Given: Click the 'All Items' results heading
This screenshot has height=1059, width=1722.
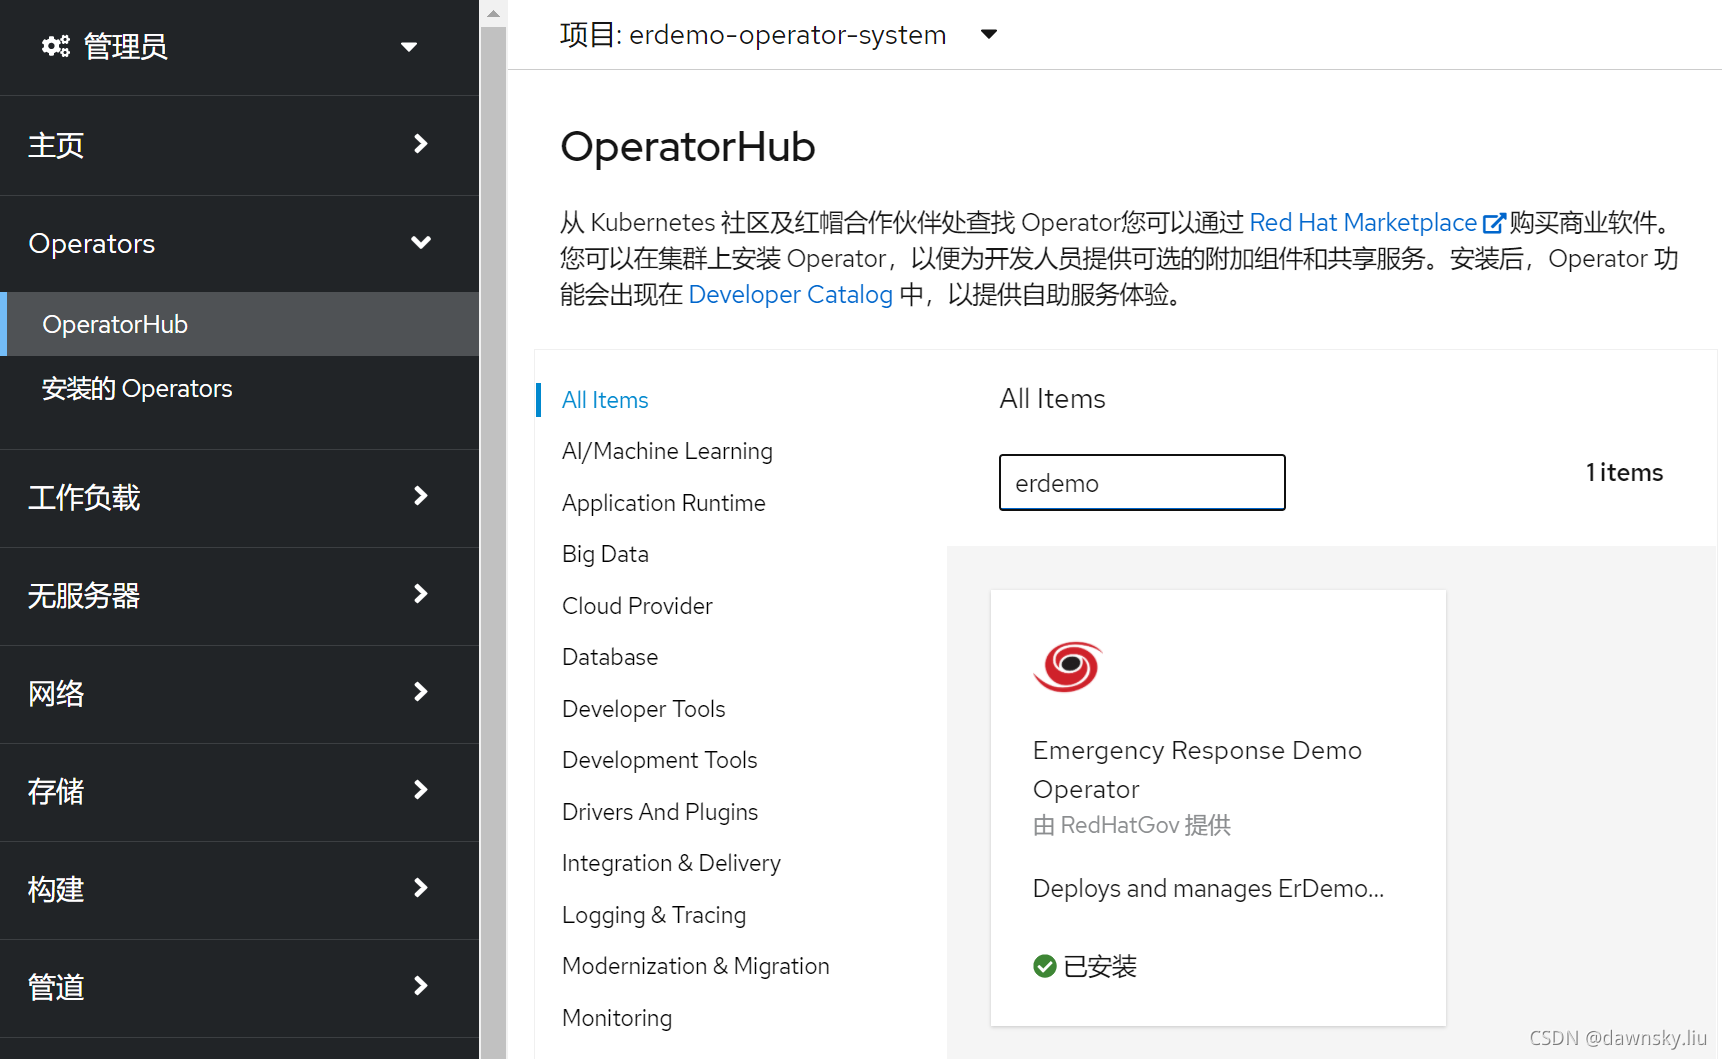Looking at the screenshot, I should pyautogui.click(x=1052, y=399).
